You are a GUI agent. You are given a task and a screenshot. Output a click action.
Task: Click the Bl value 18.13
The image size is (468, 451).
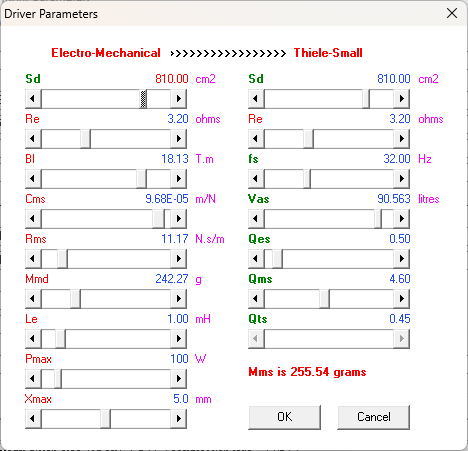click(175, 159)
